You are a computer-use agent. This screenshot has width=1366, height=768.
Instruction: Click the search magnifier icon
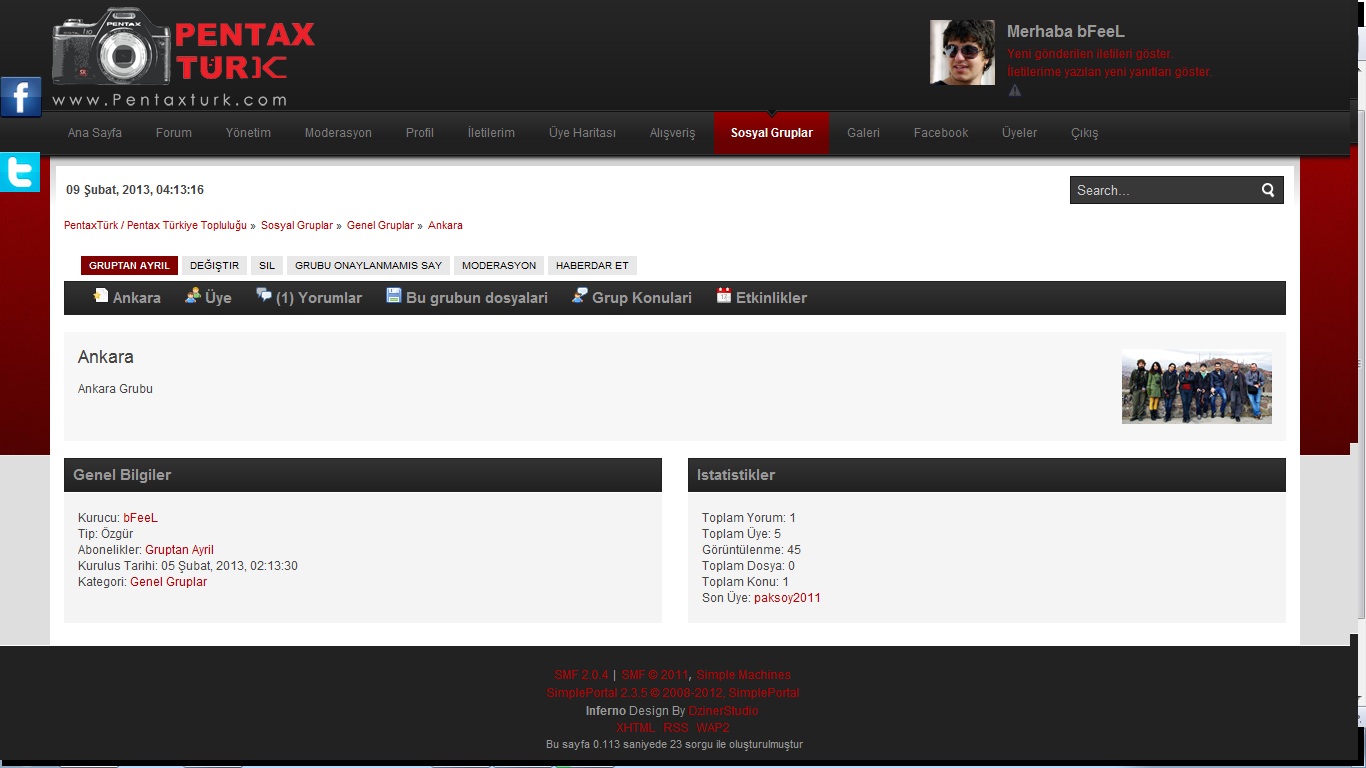pyautogui.click(x=1268, y=190)
